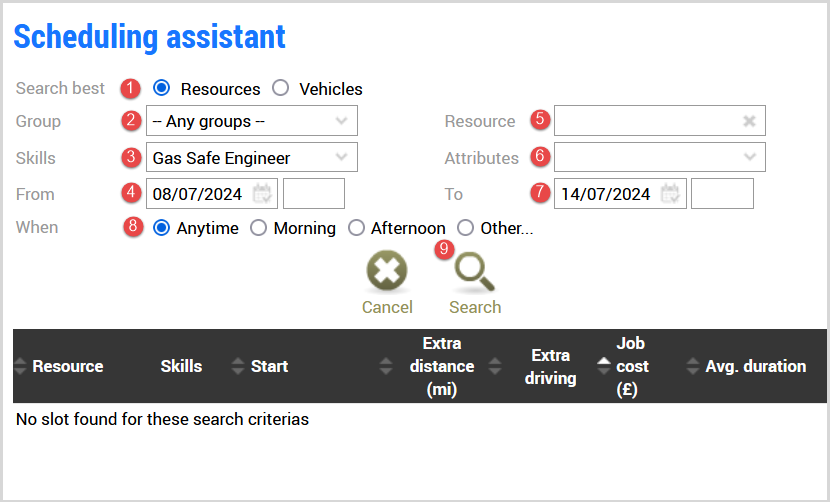This screenshot has width=830, height=502.
Task: Select the Morning radio option
Action: click(x=258, y=228)
